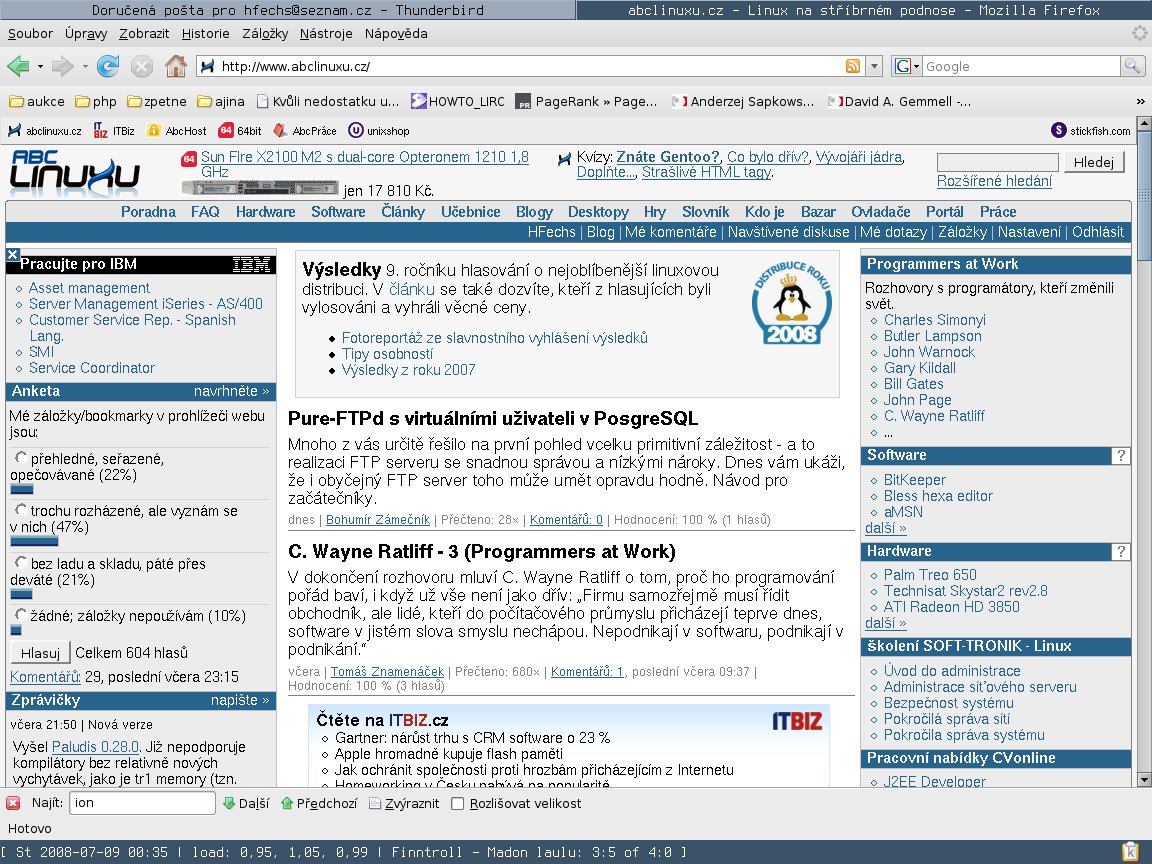Focus the site search box beside Hledej
This screenshot has height=864, width=1152.
pyautogui.click(x=998, y=162)
